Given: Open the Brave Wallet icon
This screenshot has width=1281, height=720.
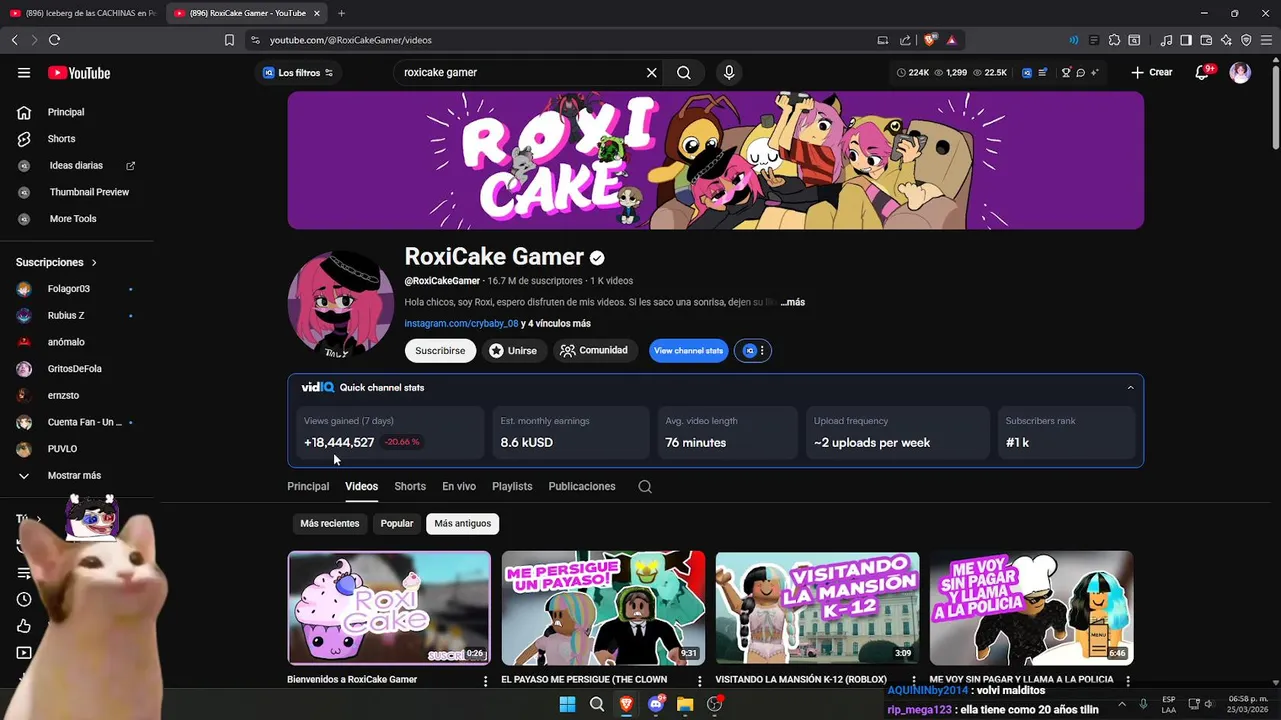Looking at the screenshot, I should (x=1206, y=40).
